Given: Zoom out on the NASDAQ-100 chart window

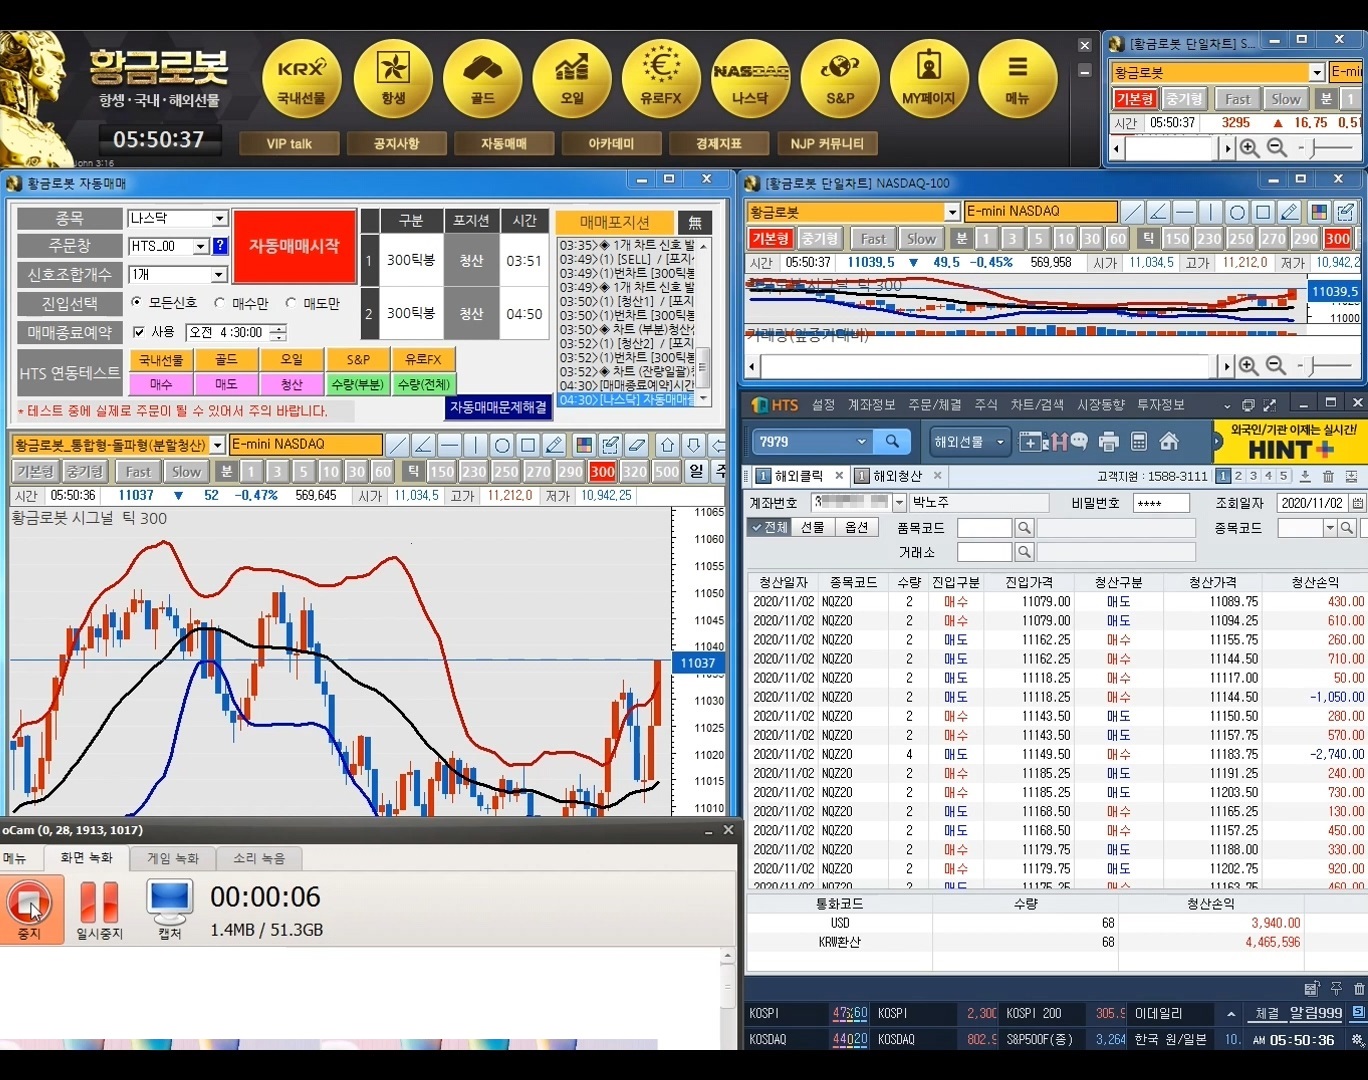Looking at the screenshot, I should tap(1276, 366).
